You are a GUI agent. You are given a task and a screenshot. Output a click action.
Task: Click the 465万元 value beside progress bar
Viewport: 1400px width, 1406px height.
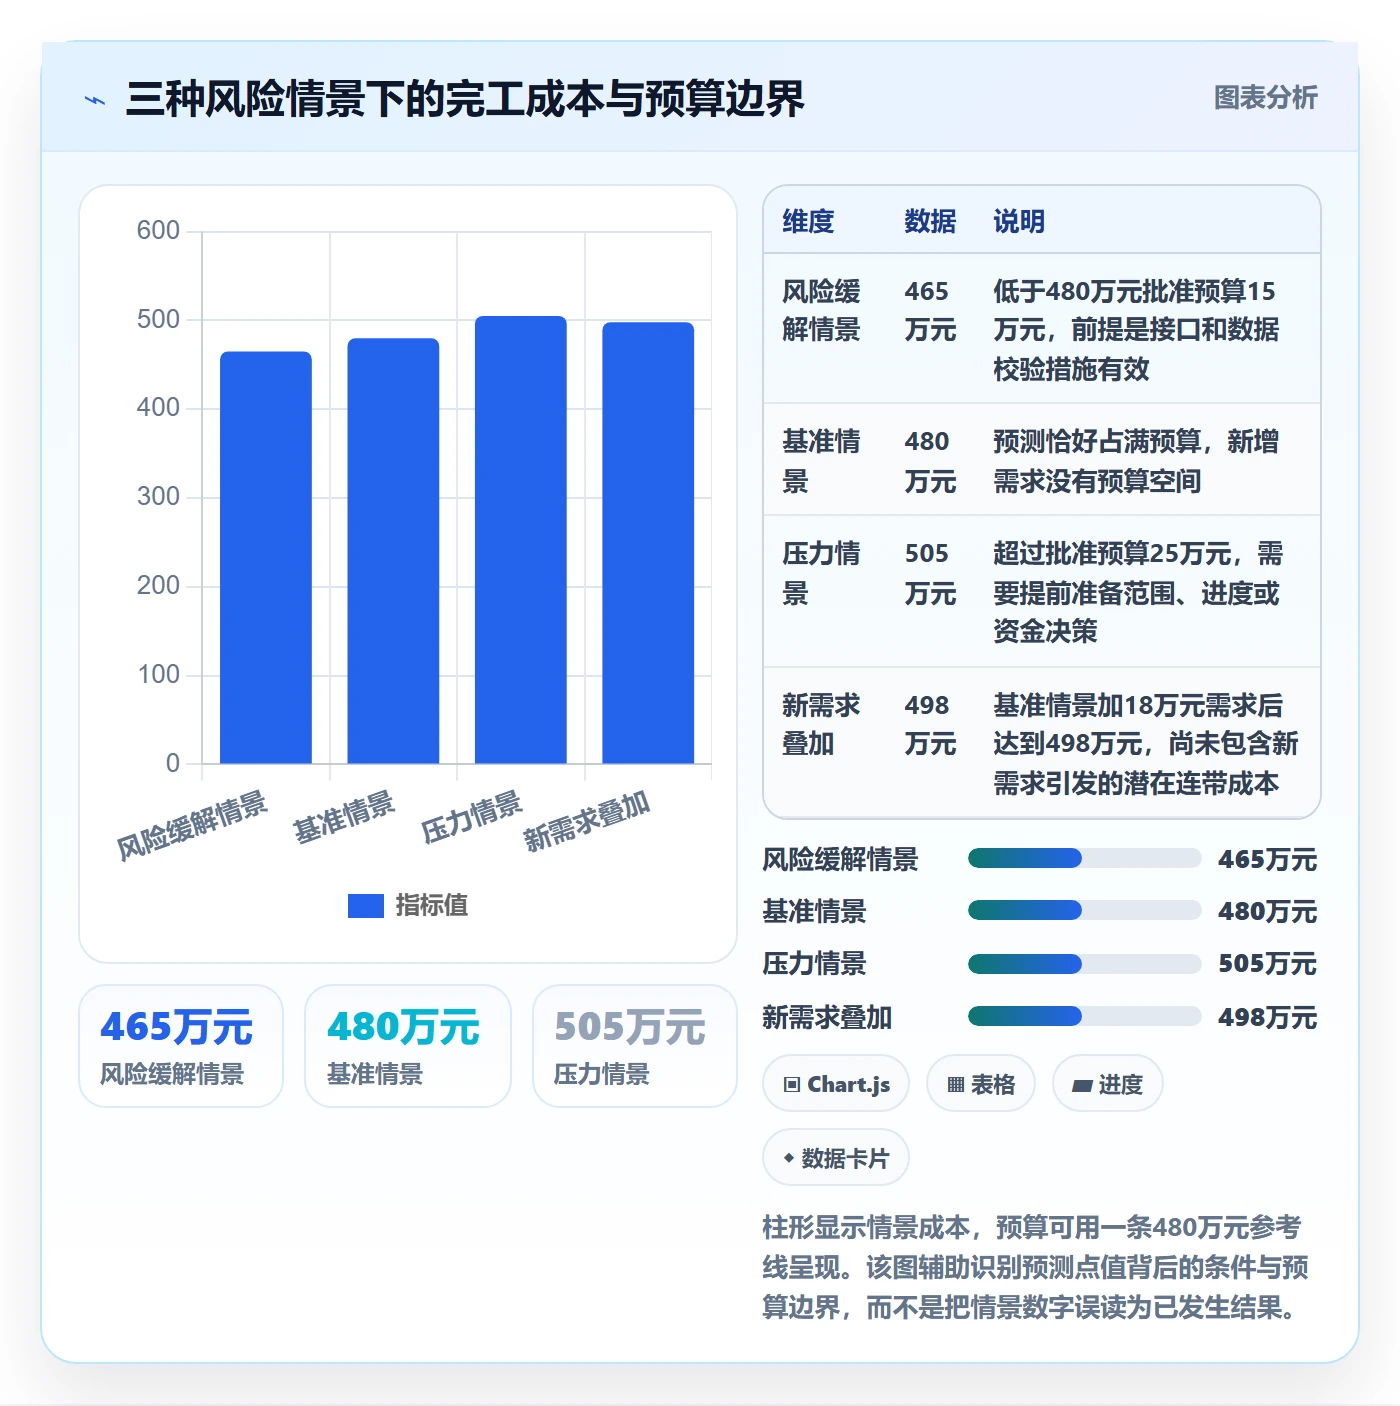[x=1267, y=860]
